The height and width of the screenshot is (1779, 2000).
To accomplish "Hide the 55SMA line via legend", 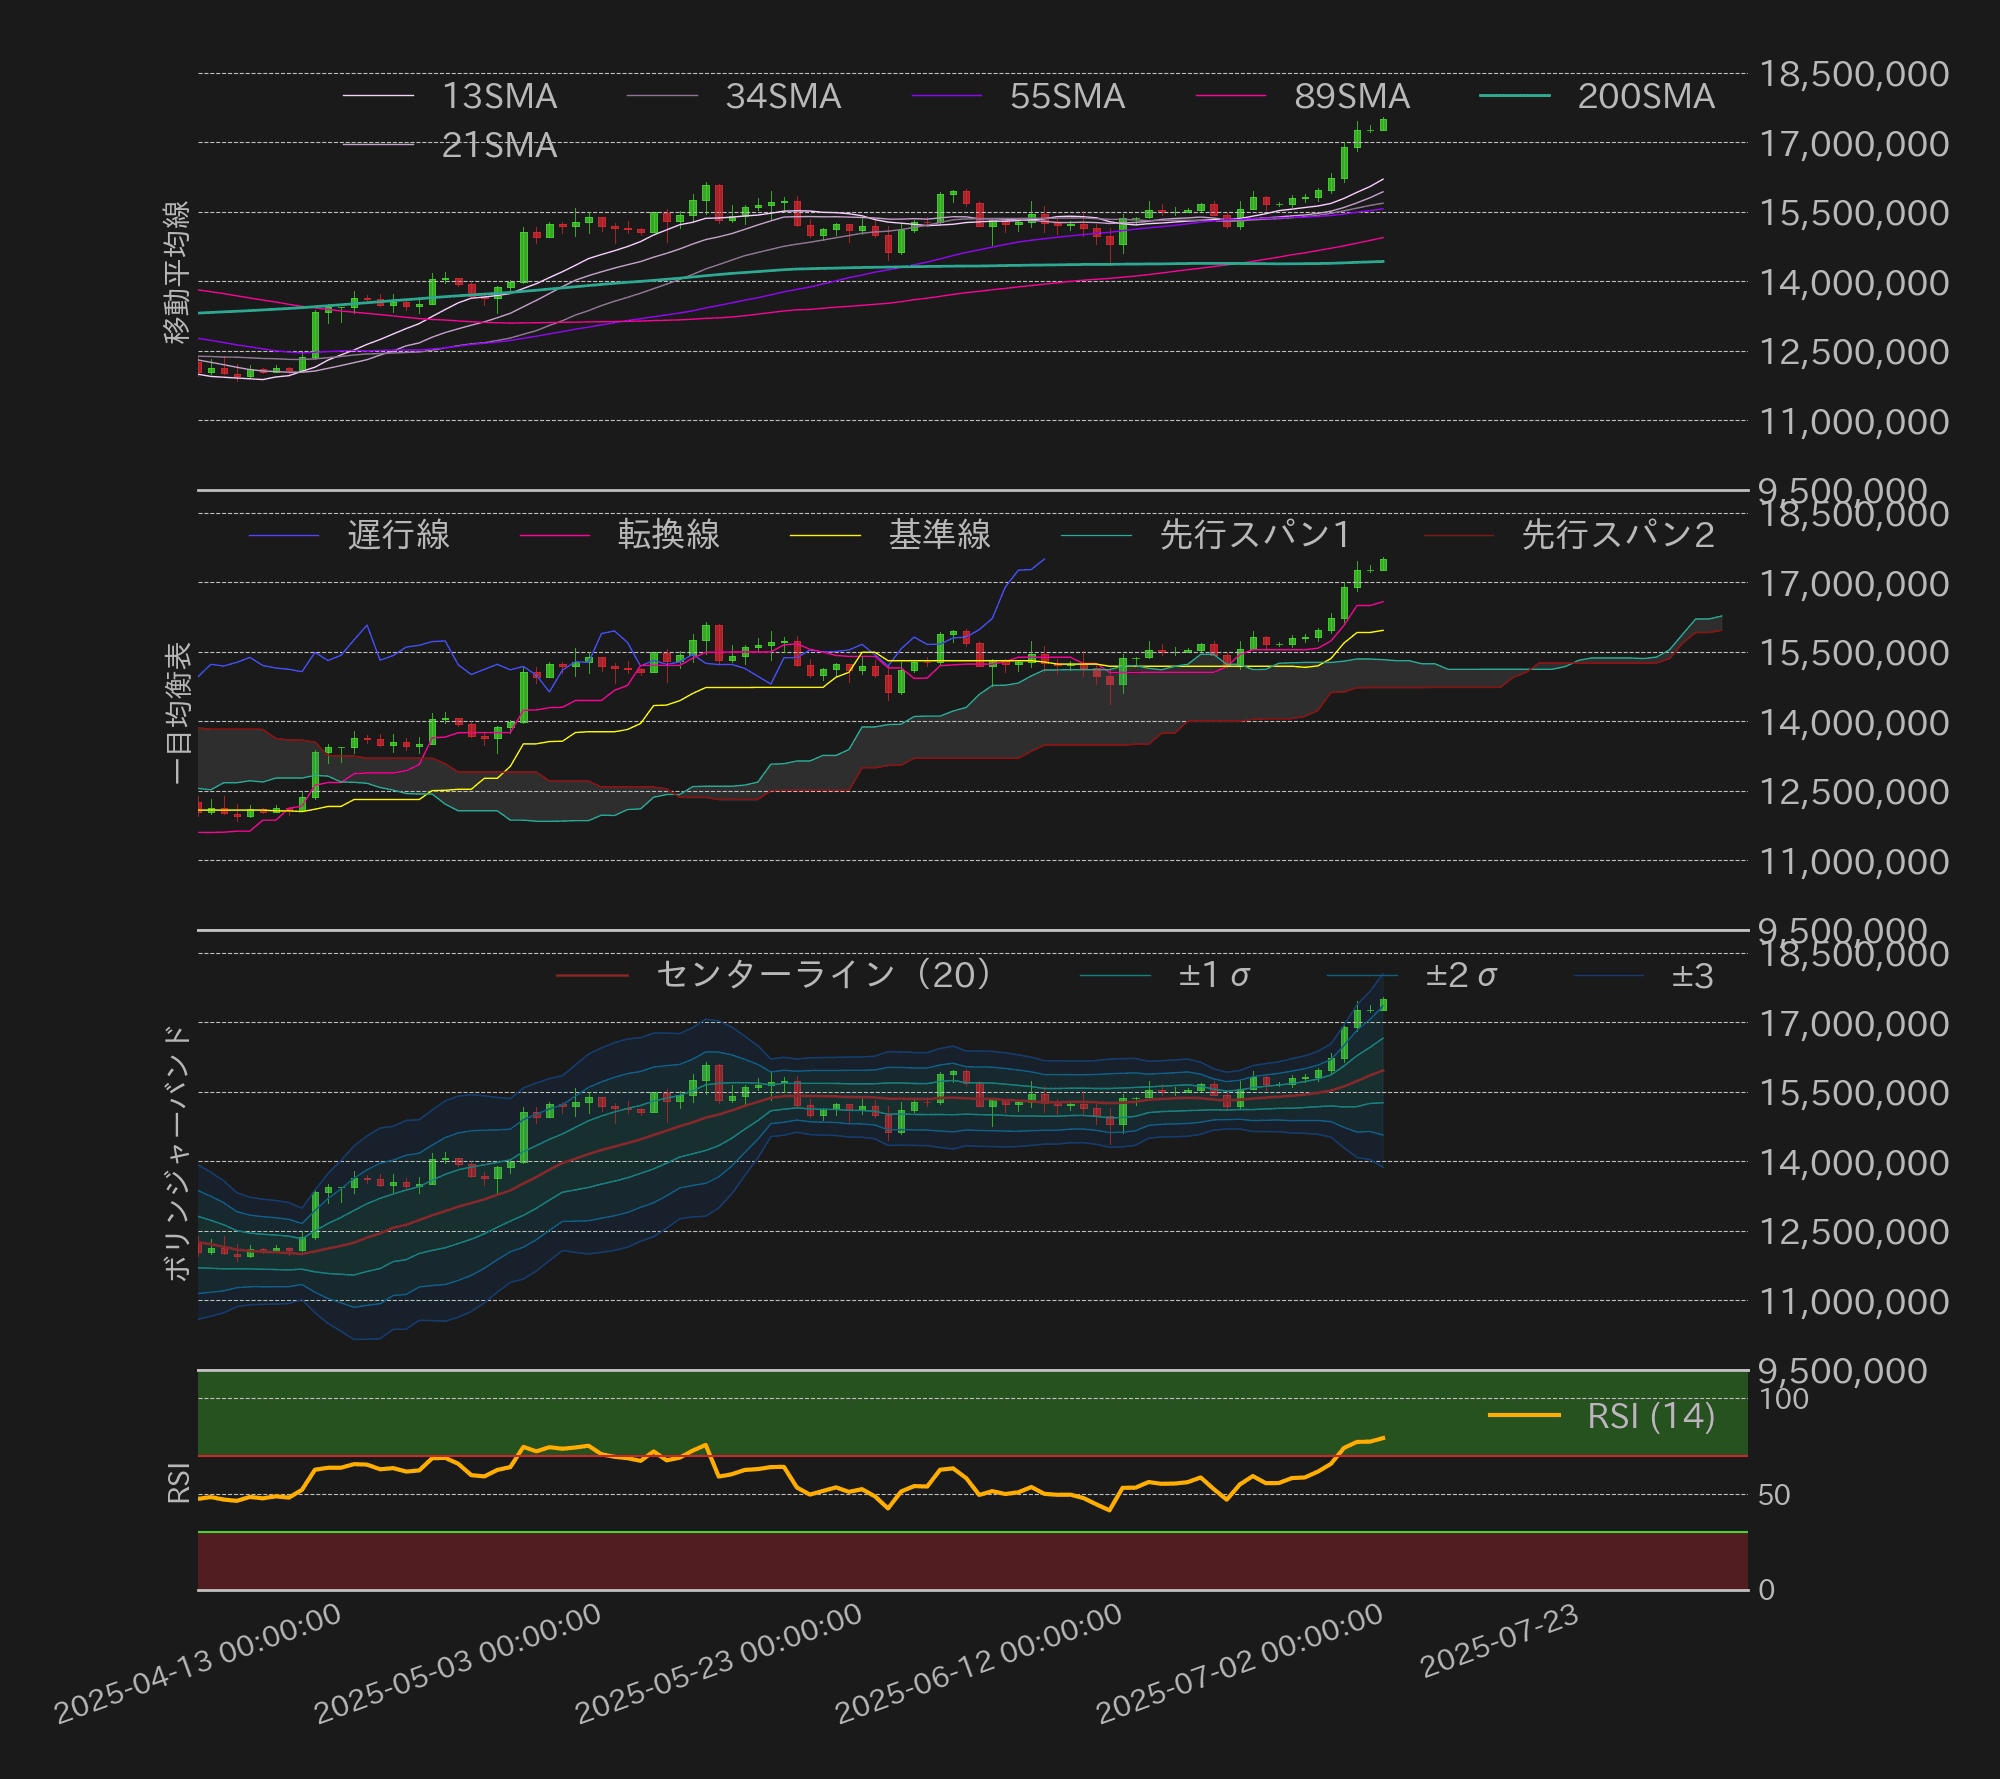I will point(1066,96).
